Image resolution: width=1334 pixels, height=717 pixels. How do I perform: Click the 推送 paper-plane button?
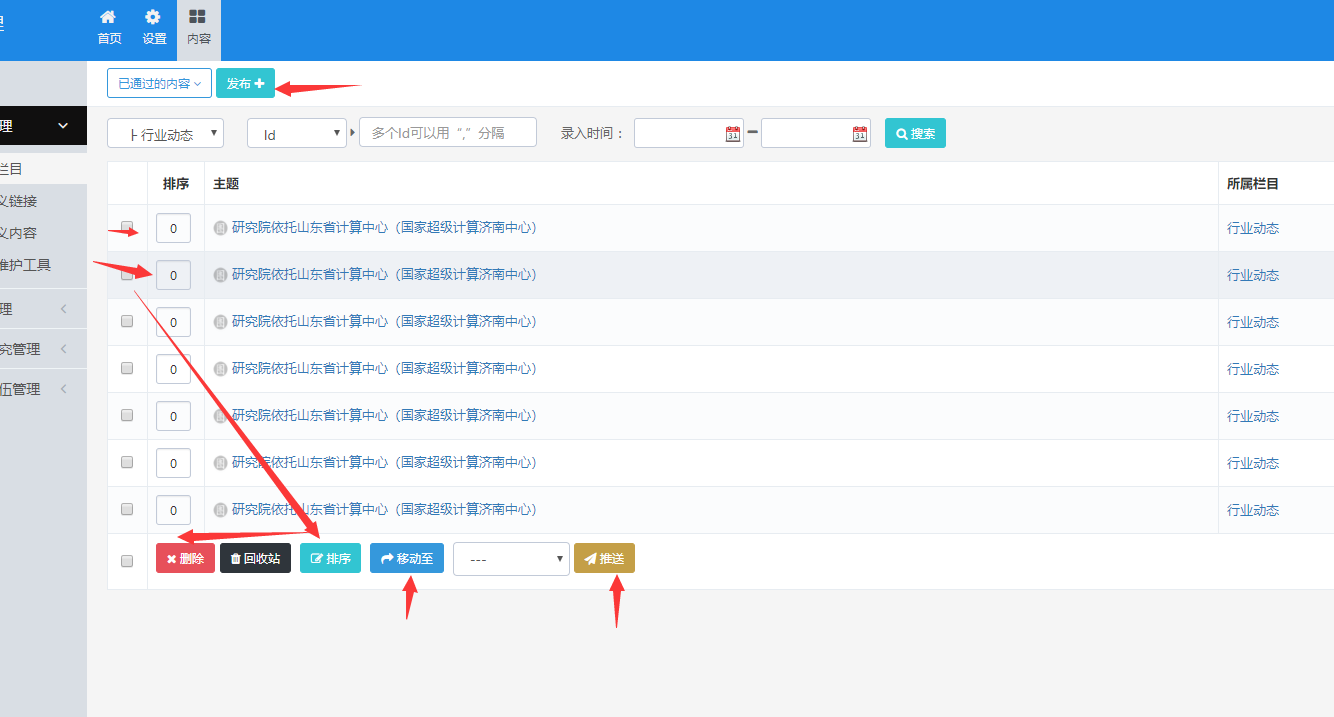(x=604, y=558)
